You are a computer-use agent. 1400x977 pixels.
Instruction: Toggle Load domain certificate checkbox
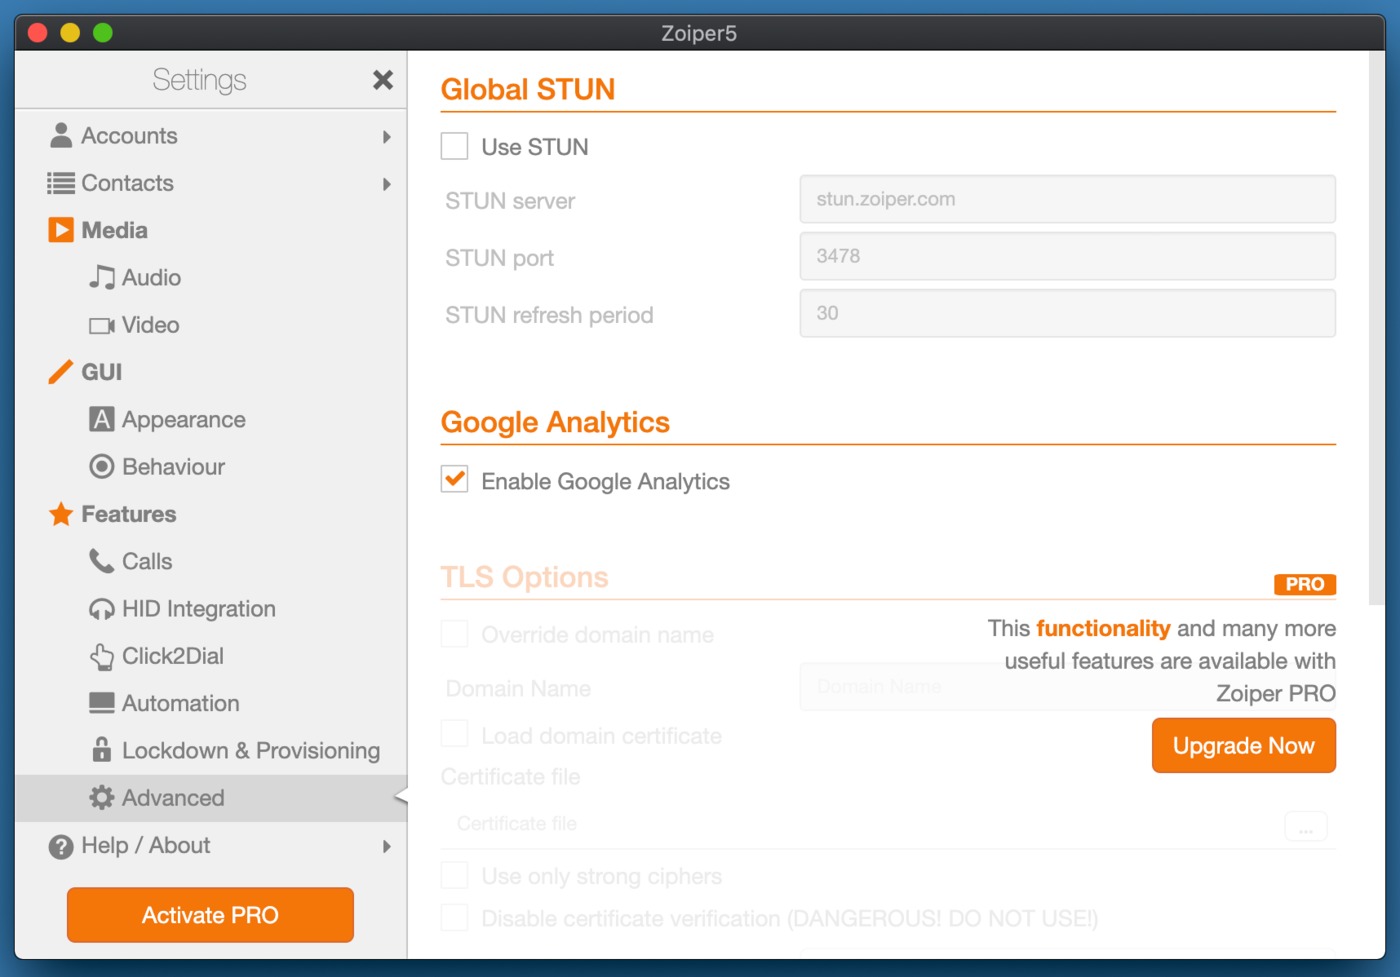[455, 734]
